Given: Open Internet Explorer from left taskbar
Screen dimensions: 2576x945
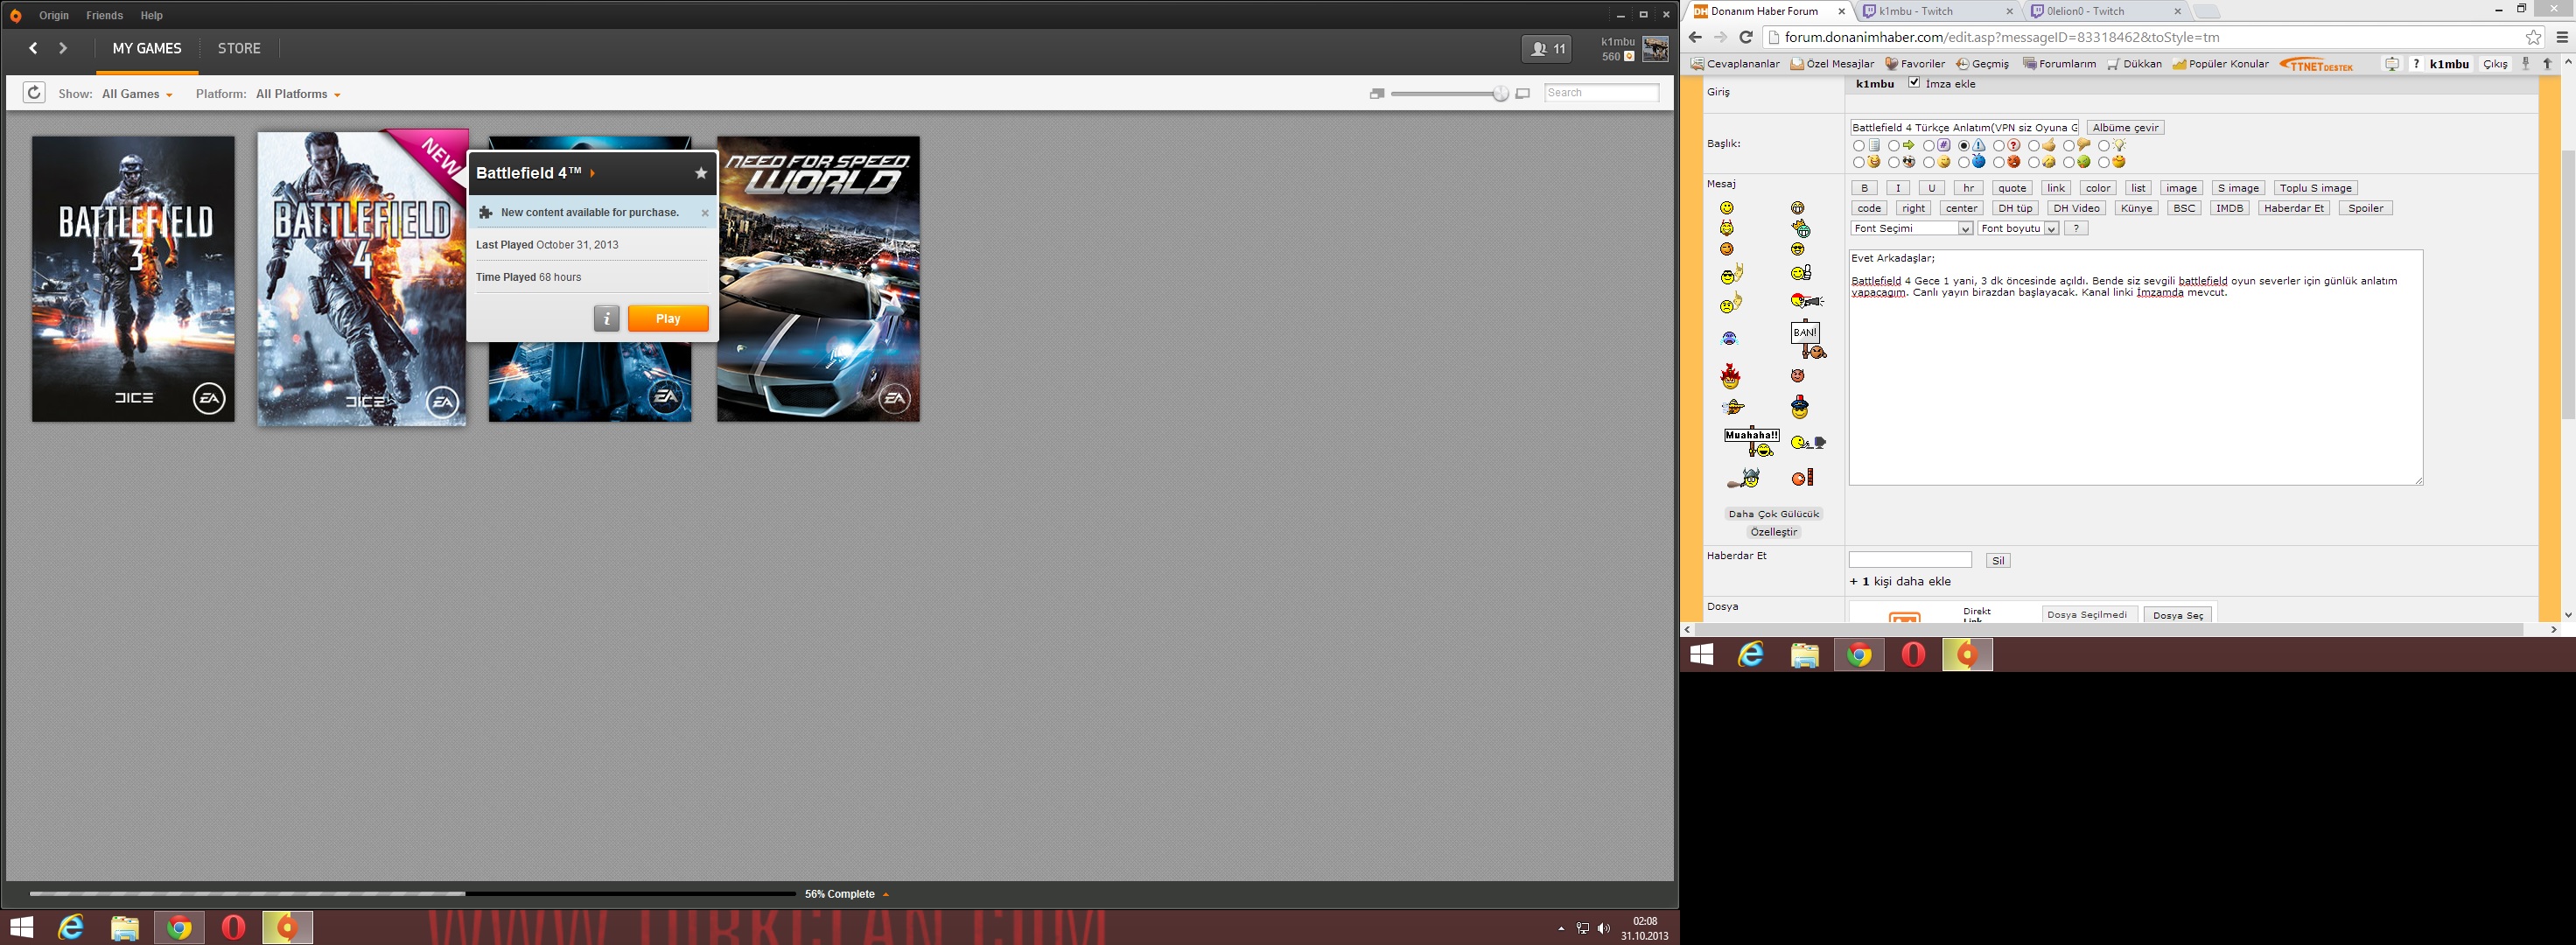Looking at the screenshot, I should [71, 928].
